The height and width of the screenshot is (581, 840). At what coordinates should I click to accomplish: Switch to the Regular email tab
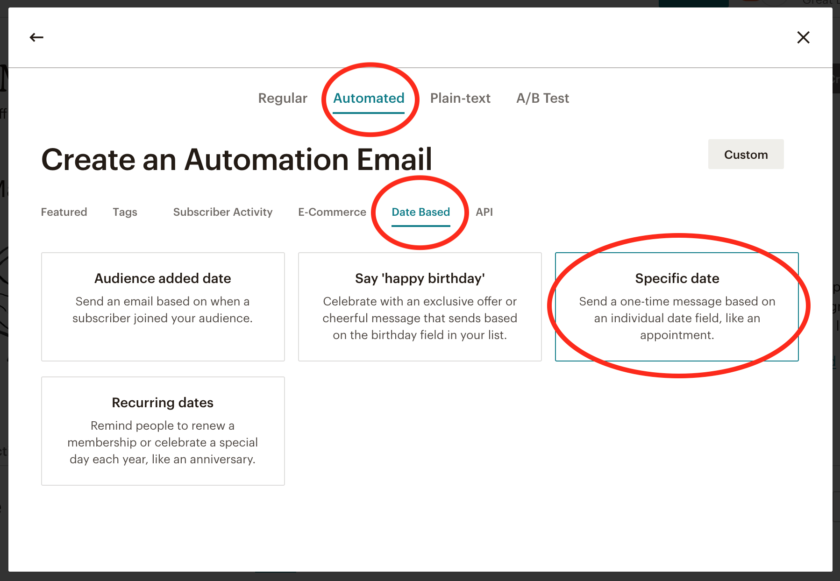(x=283, y=98)
